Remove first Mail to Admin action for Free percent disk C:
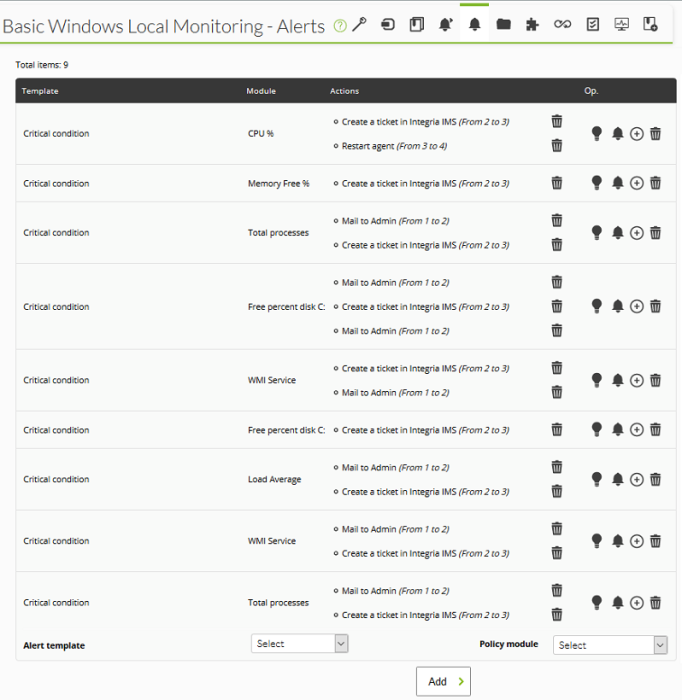This screenshot has height=700, width=682. tap(557, 282)
